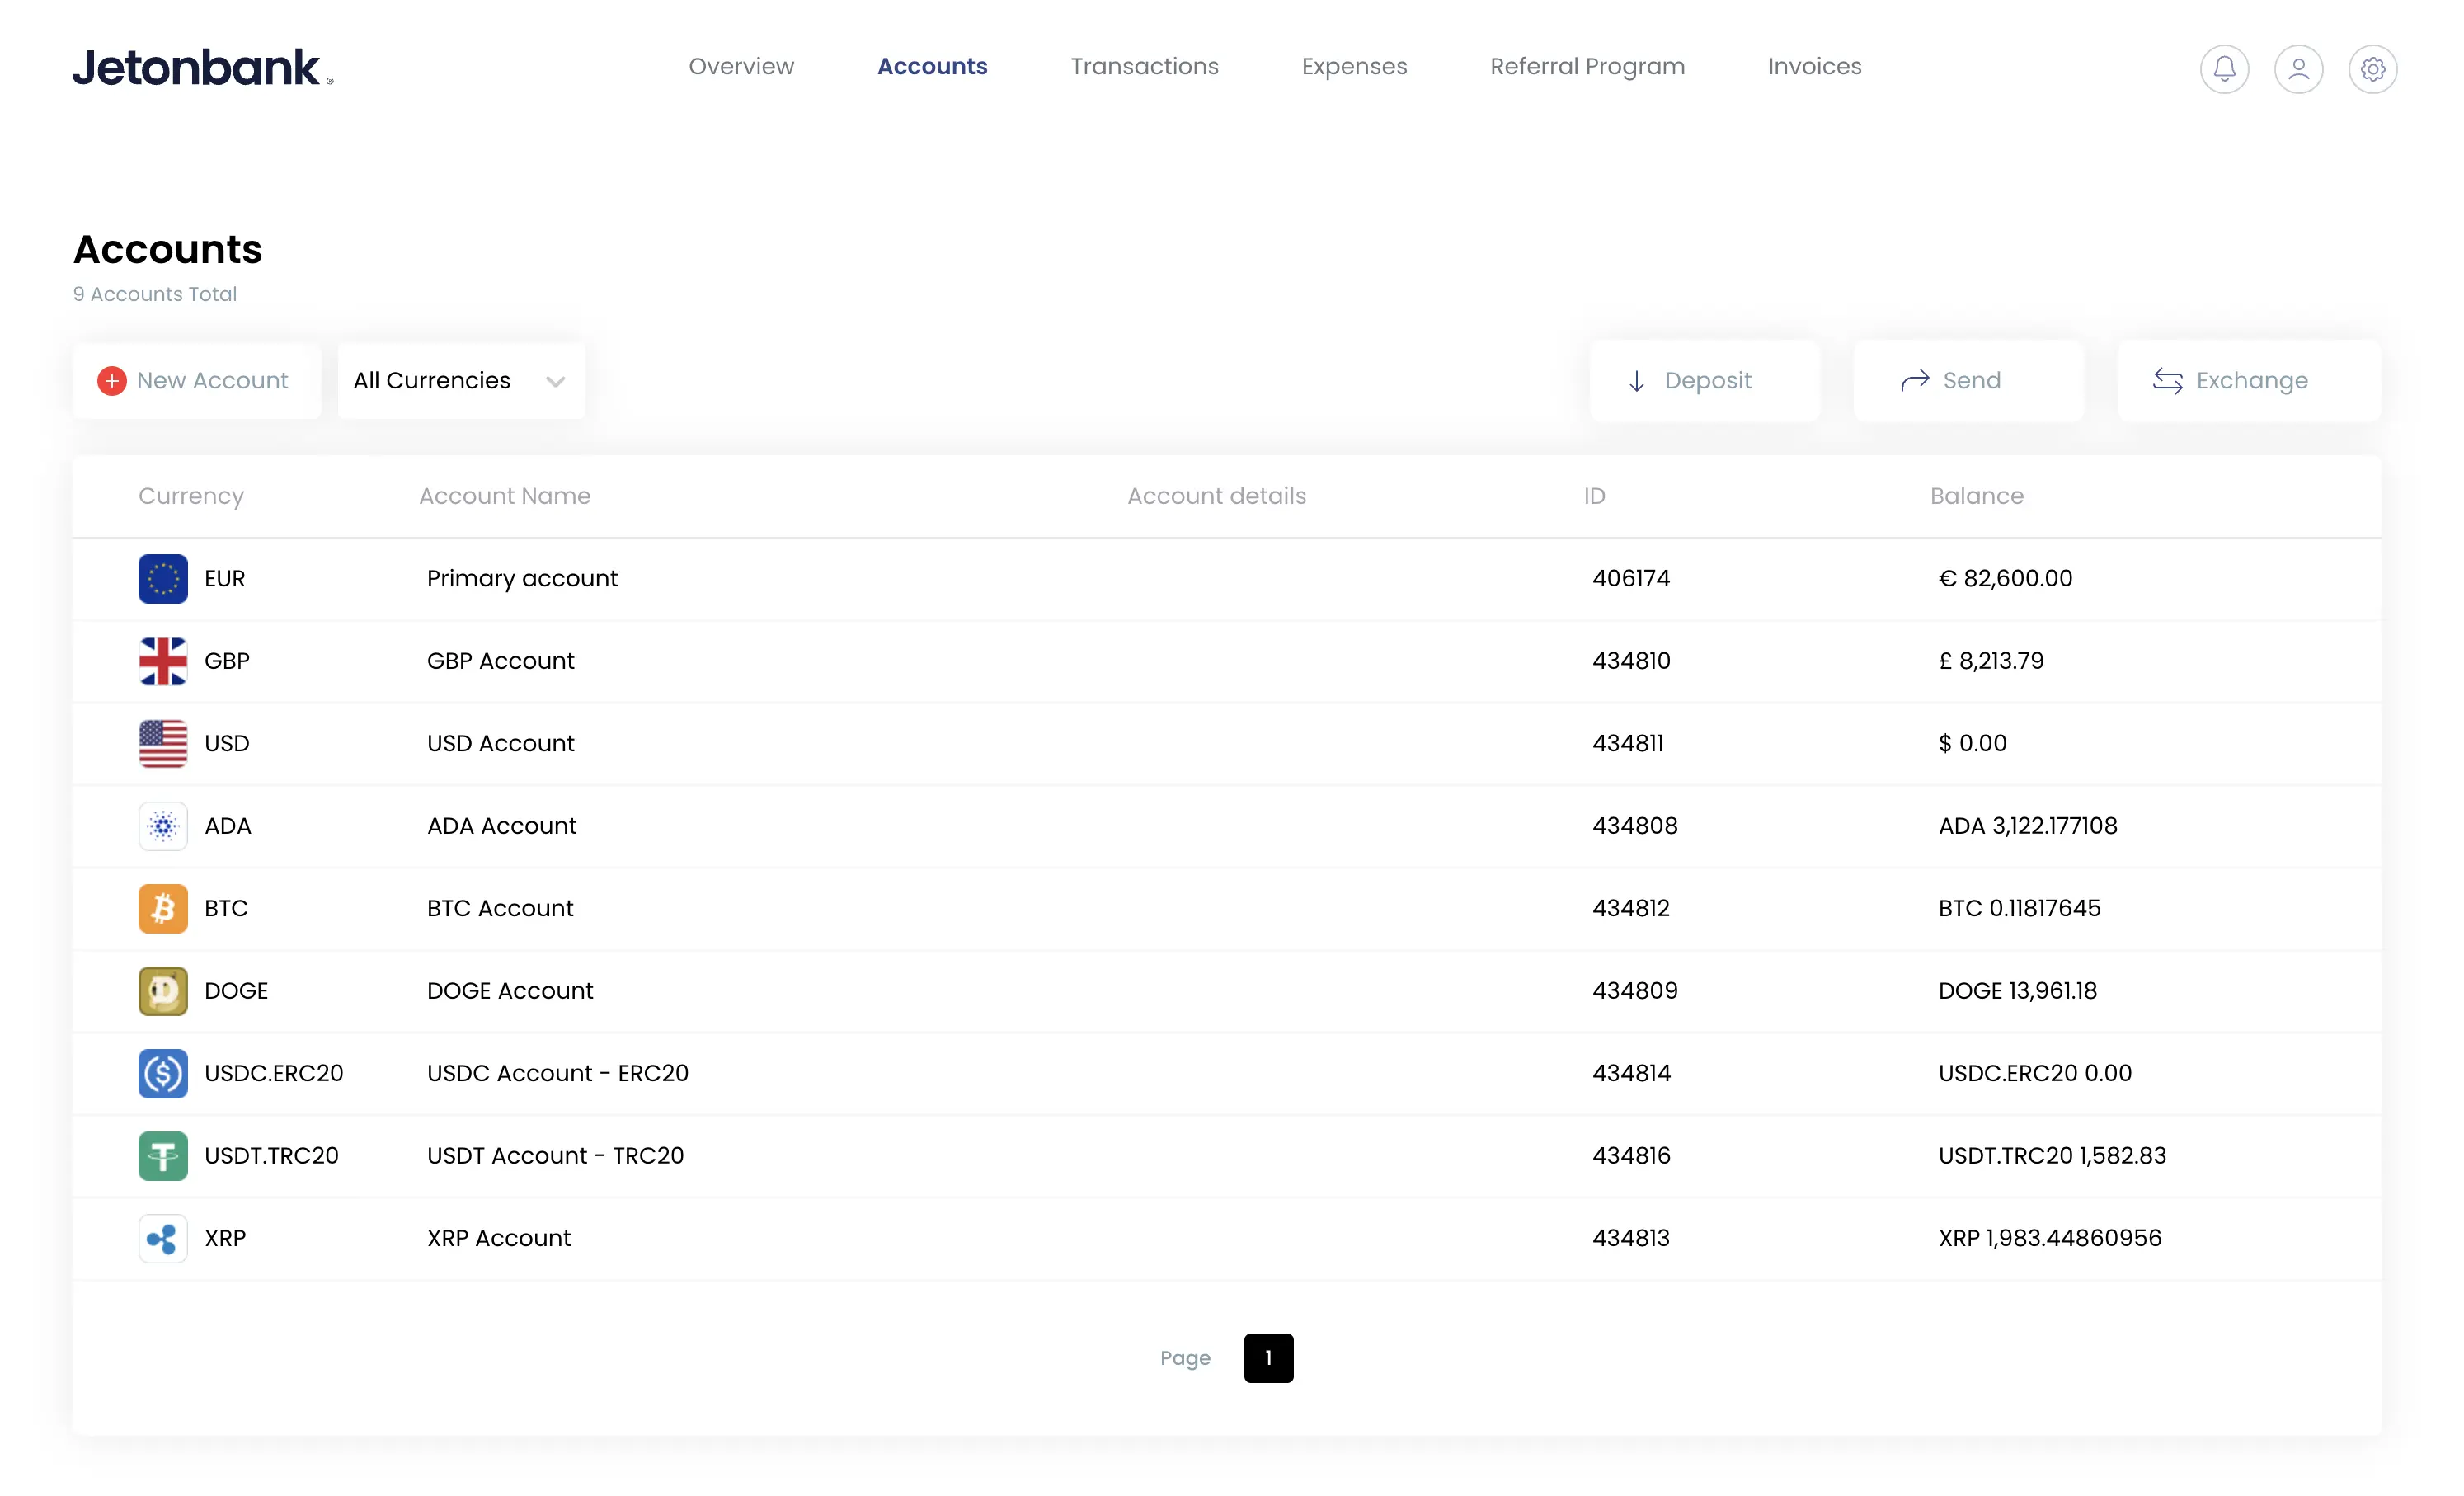Click the DOGE 13,961.18 balance
Image resolution: width=2464 pixels, height=1496 pixels.
point(2017,991)
